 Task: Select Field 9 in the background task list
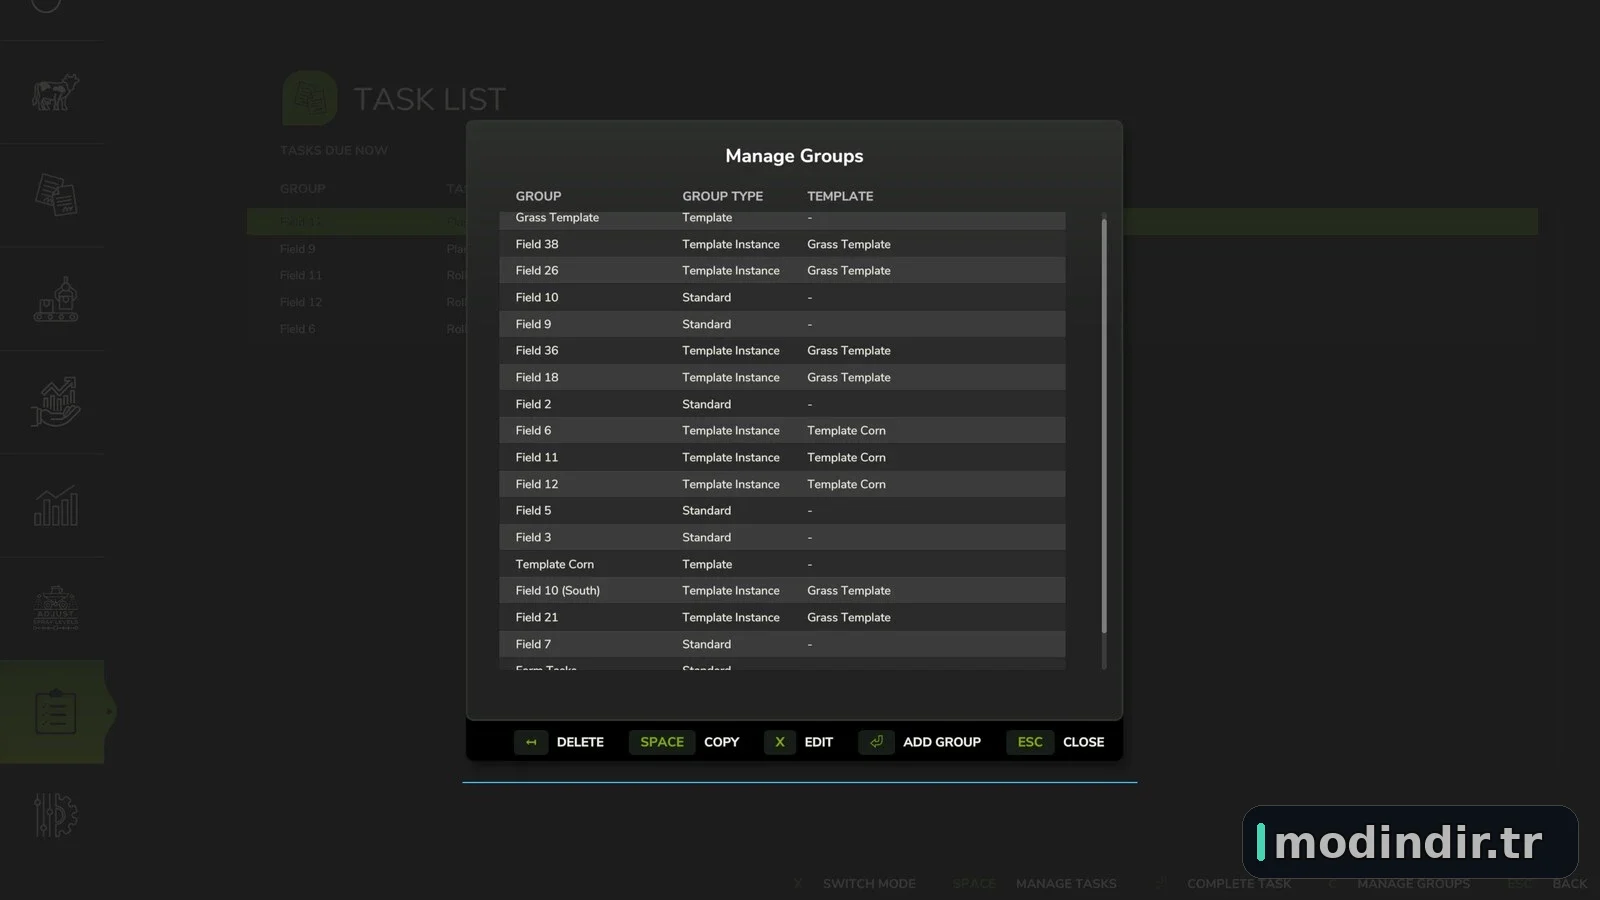click(297, 249)
